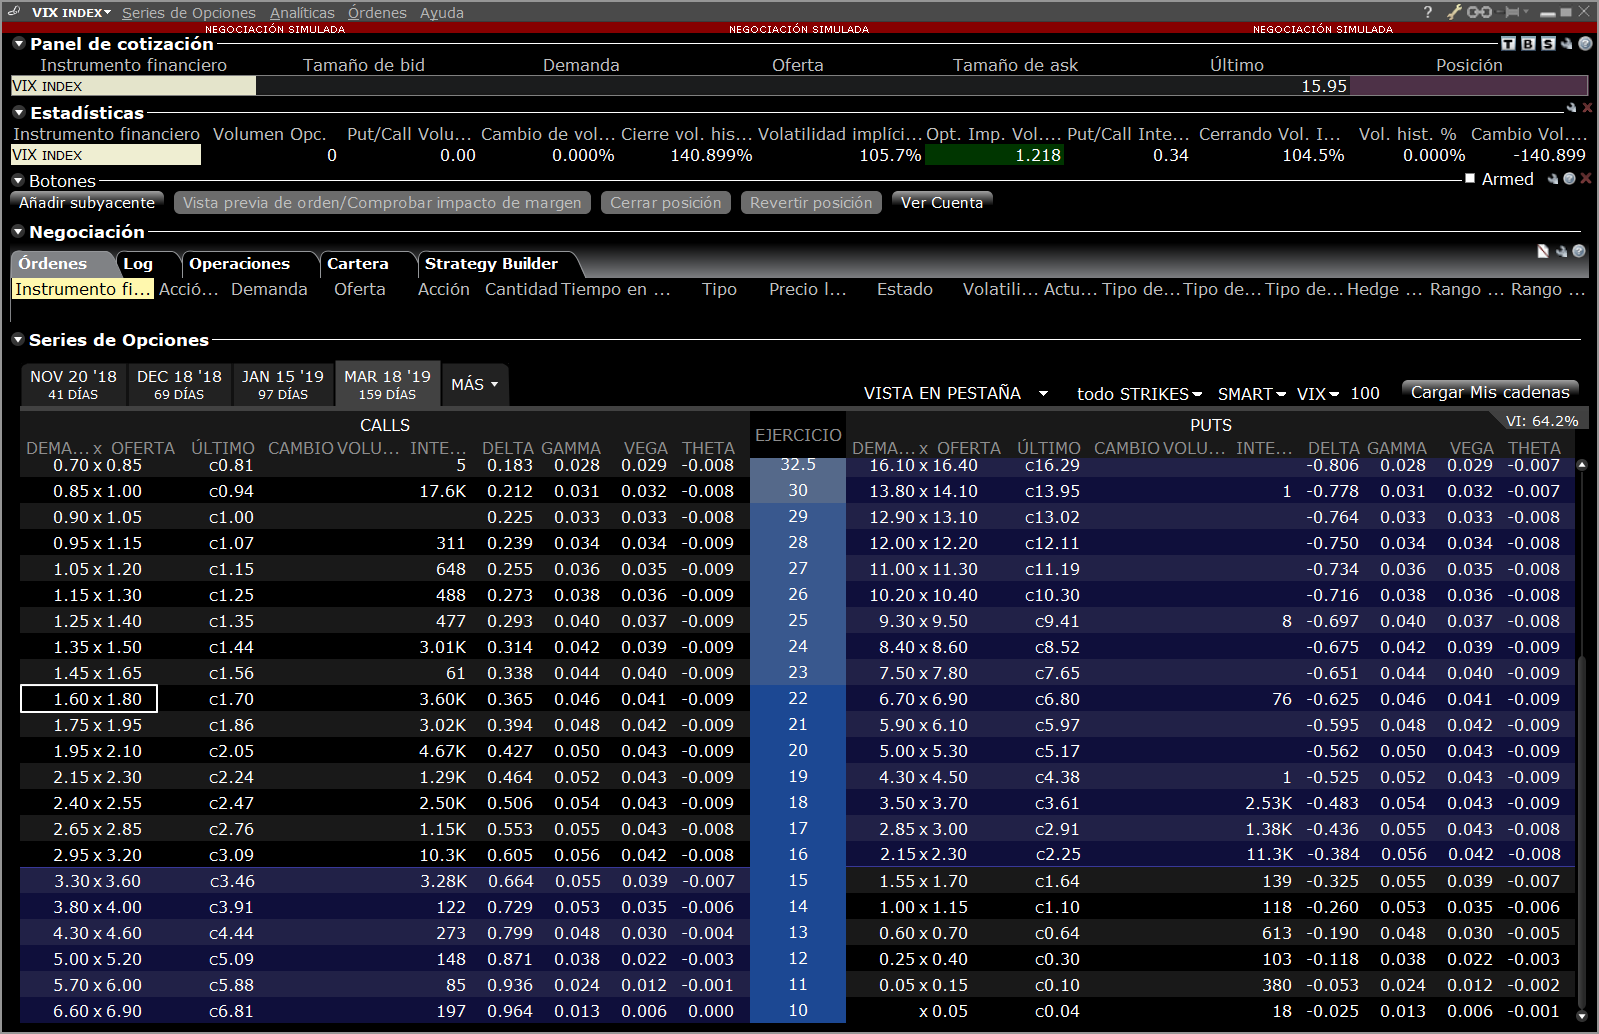Click the purple Posición cell for VIX INDEX
Image resolution: width=1599 pixels, height=1034 pixels.
[1469, 86]
